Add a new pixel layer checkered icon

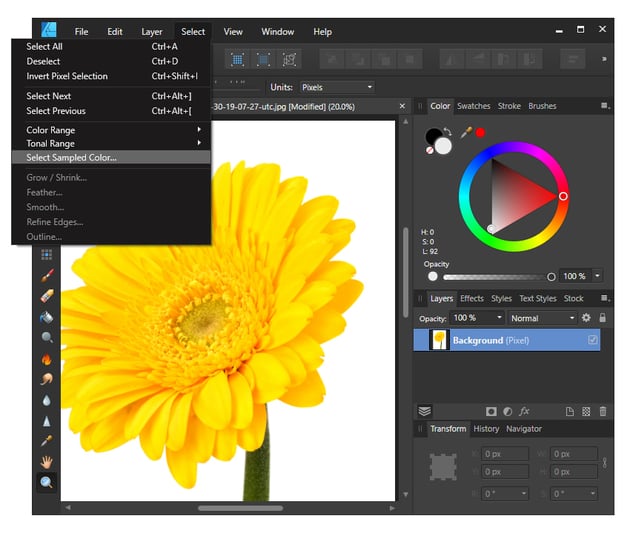[x=586, y=411]
